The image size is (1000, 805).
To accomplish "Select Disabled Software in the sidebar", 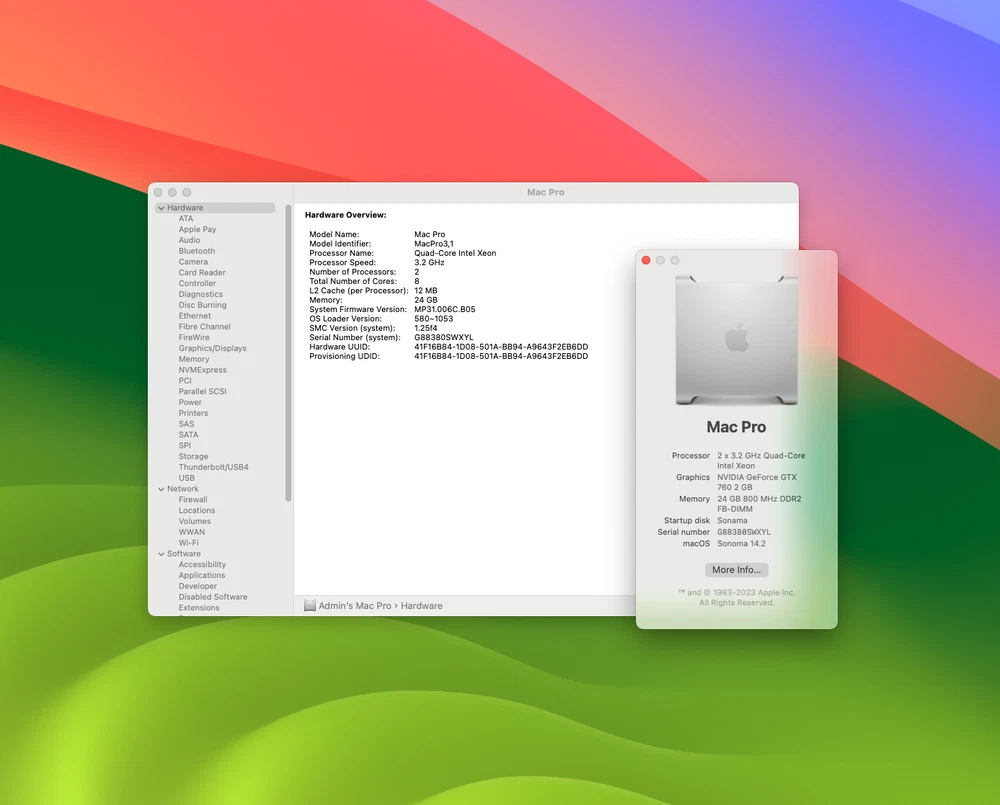I will (x=213, y=597).
